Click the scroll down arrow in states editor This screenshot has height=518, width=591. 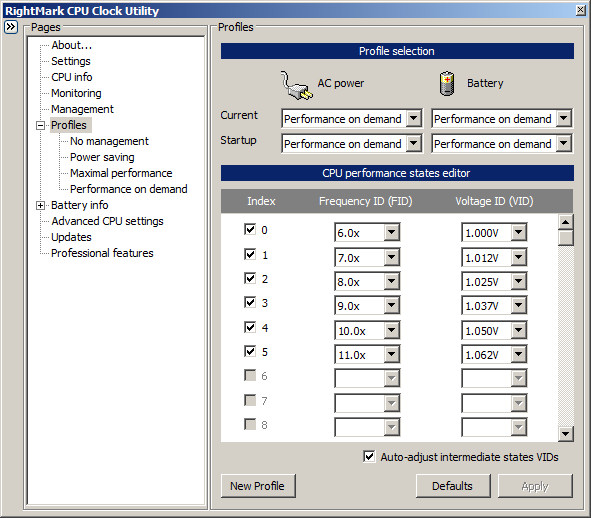(x=565, y=434)
